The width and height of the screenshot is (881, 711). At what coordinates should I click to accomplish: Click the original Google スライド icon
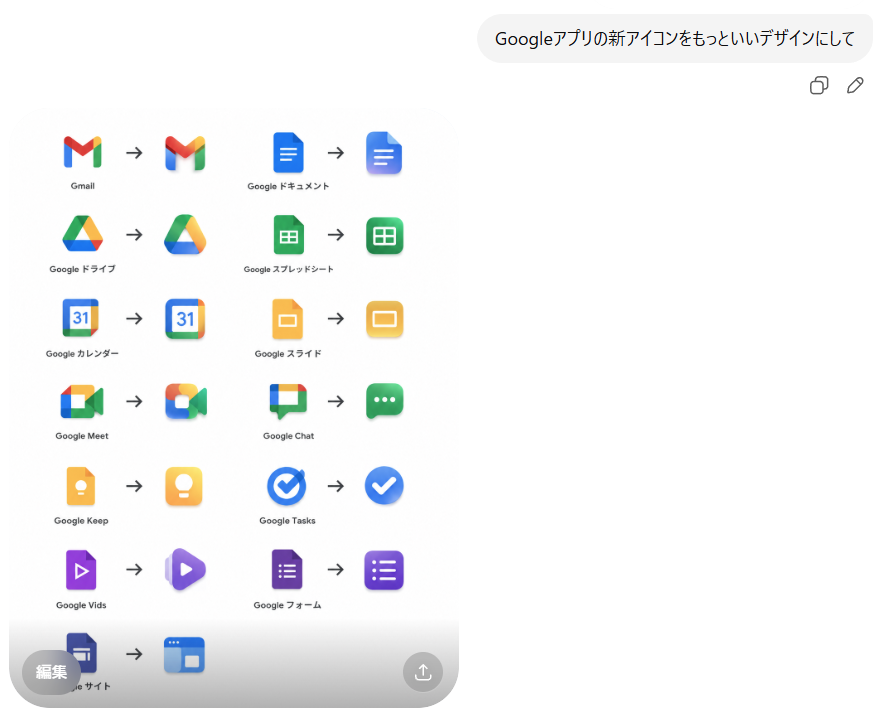tap(287, 319)
